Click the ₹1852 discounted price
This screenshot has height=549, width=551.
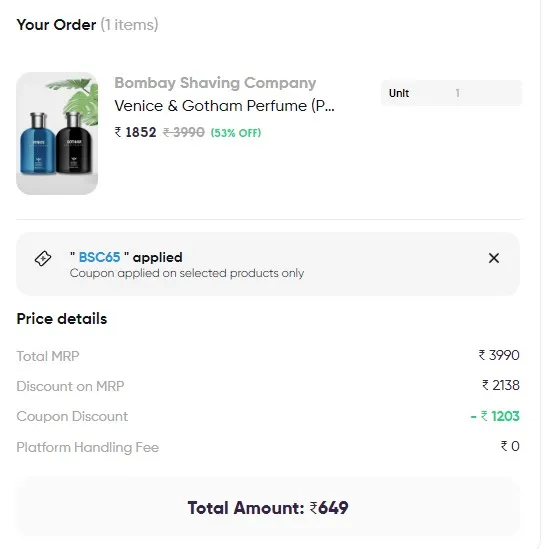tap(135, 133)
